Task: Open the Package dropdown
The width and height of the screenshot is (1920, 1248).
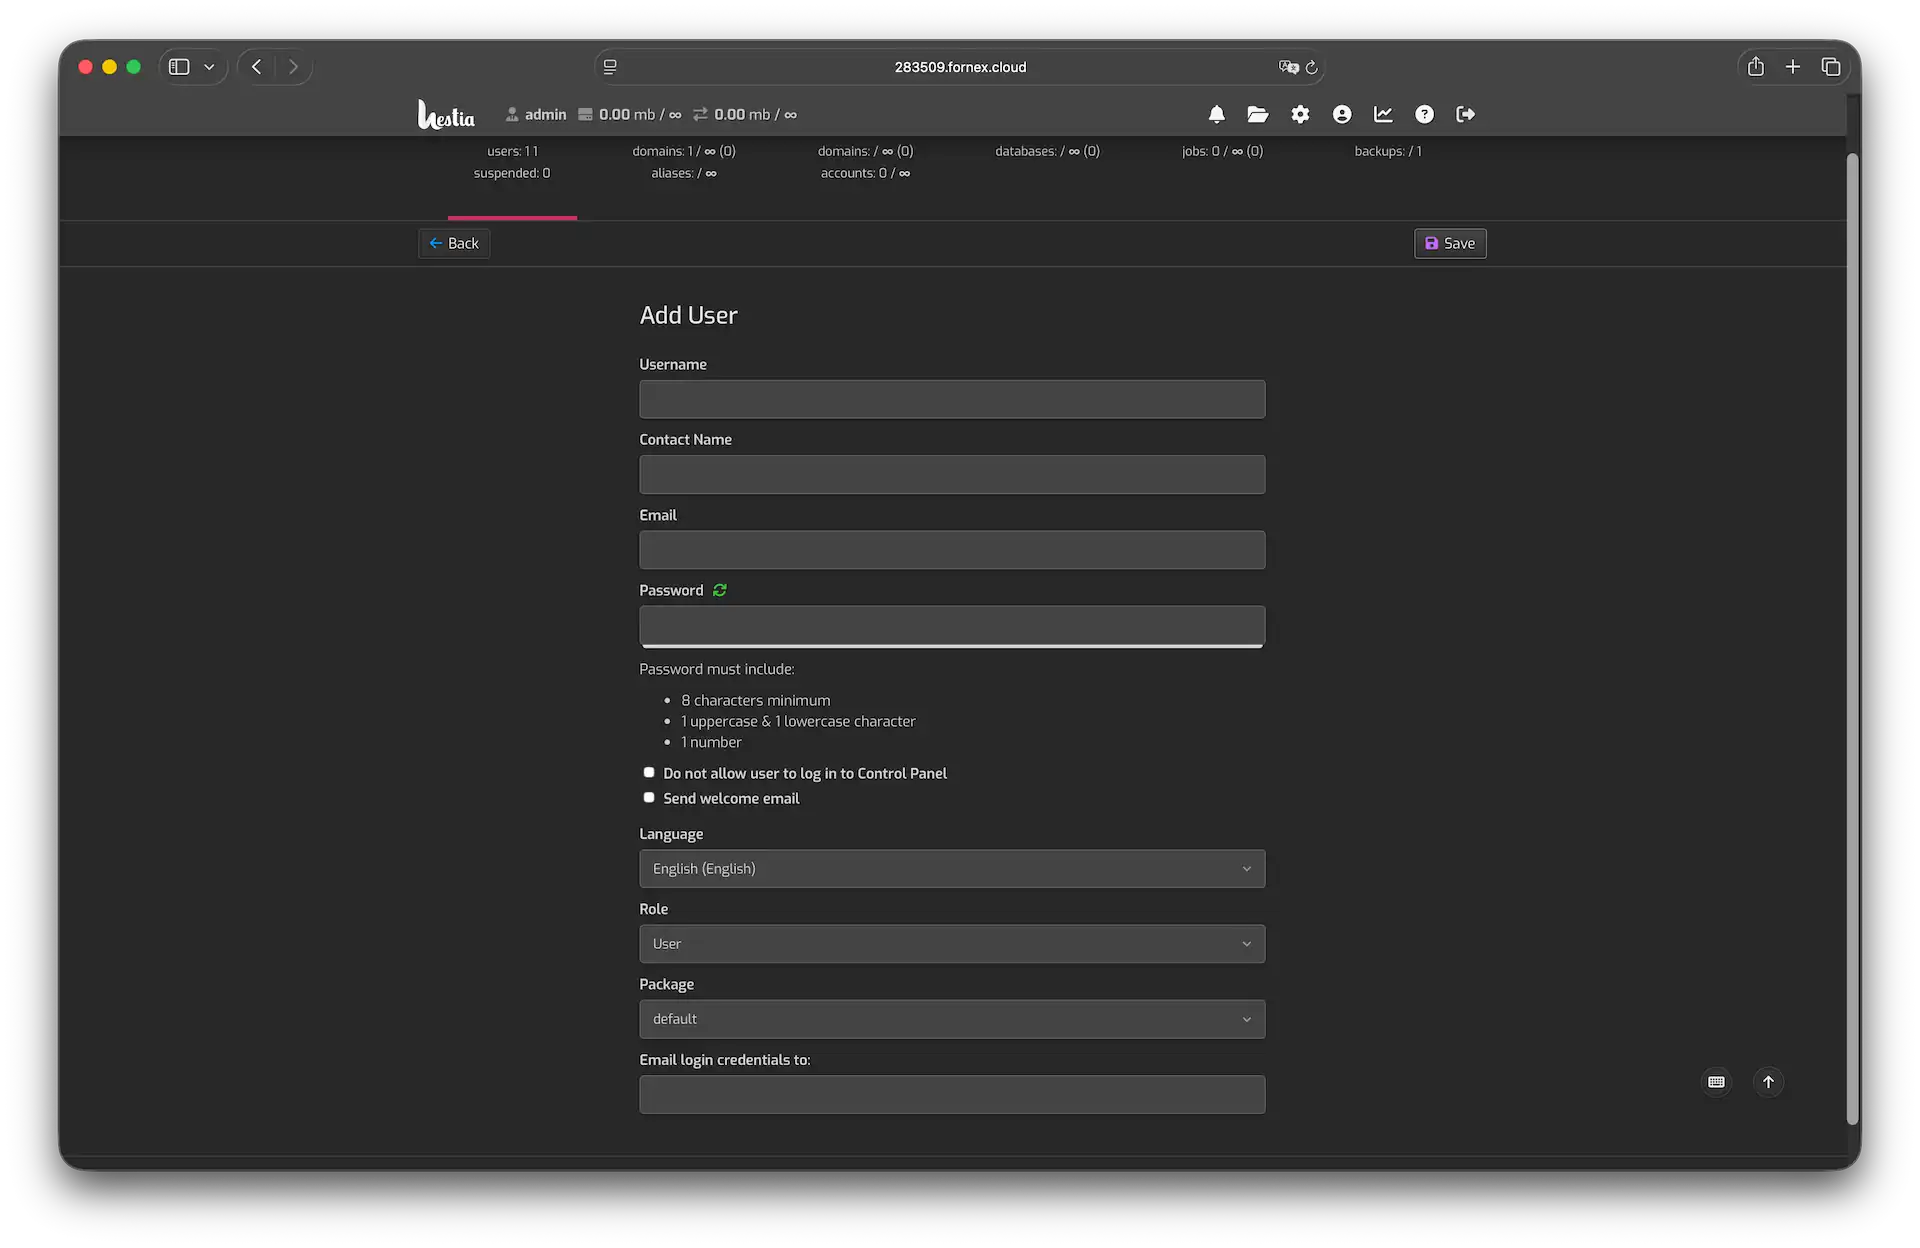Action: click(x=952, y=1019)
